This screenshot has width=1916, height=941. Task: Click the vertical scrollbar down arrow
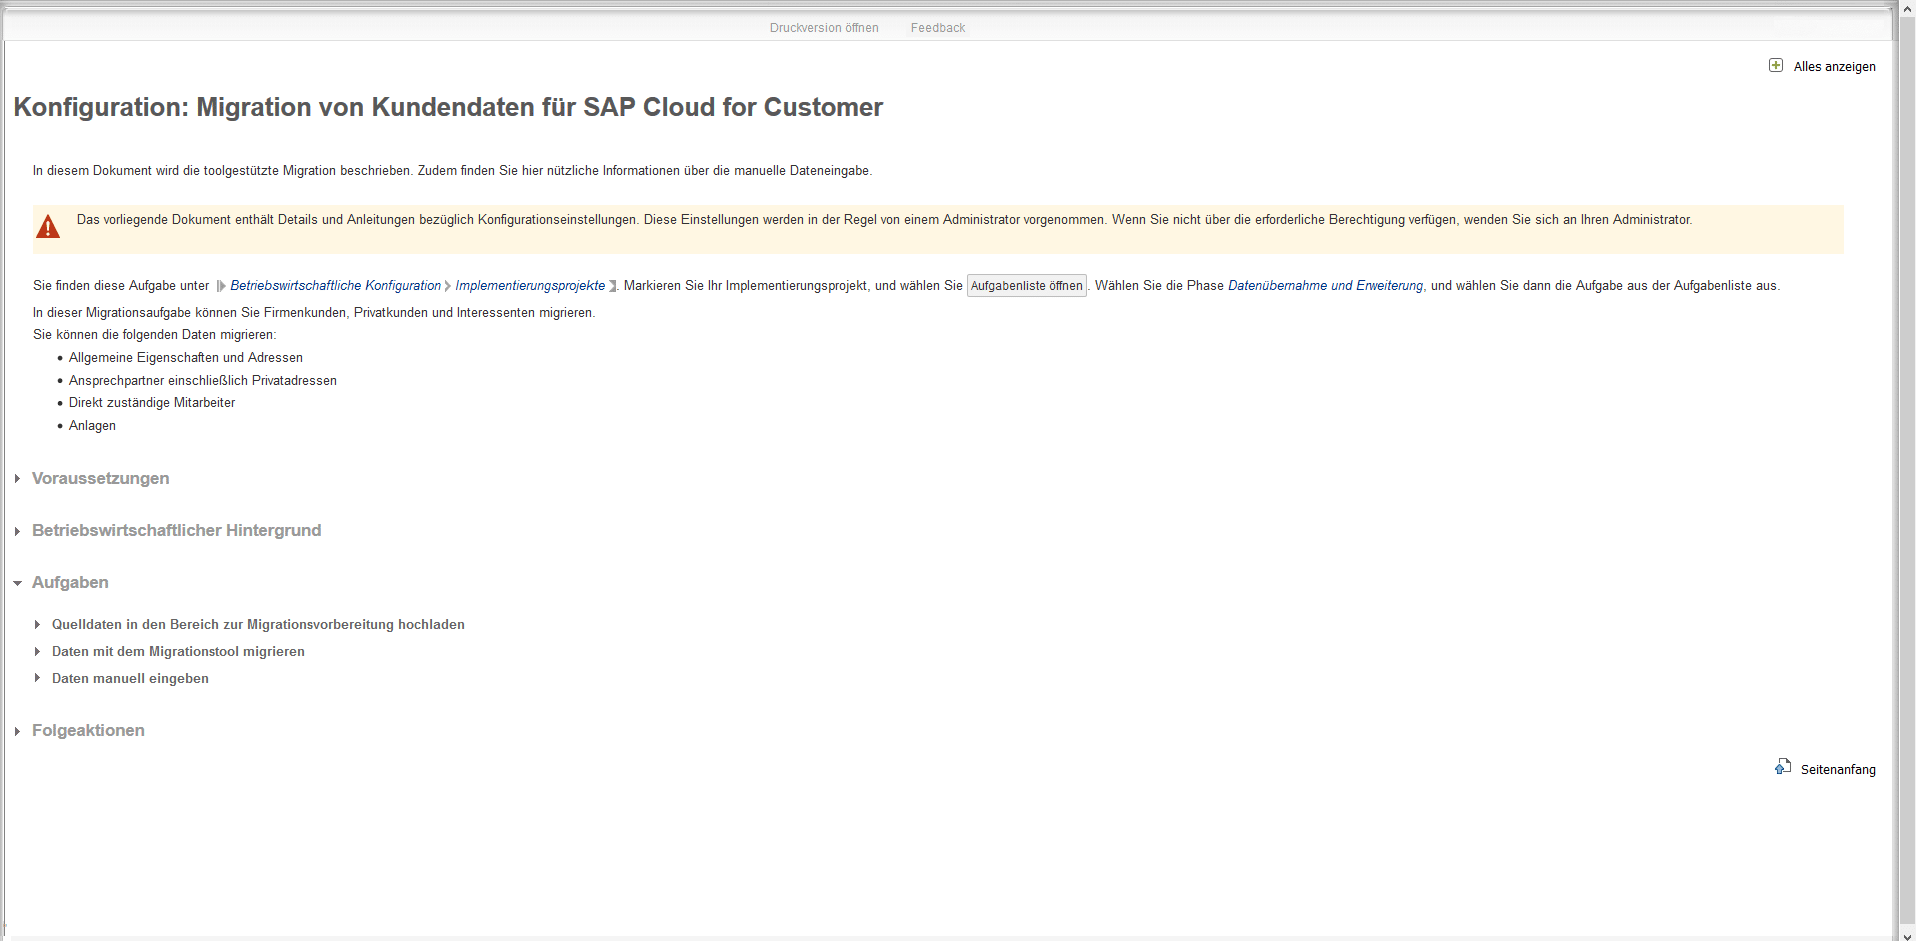pos(1907,936)
